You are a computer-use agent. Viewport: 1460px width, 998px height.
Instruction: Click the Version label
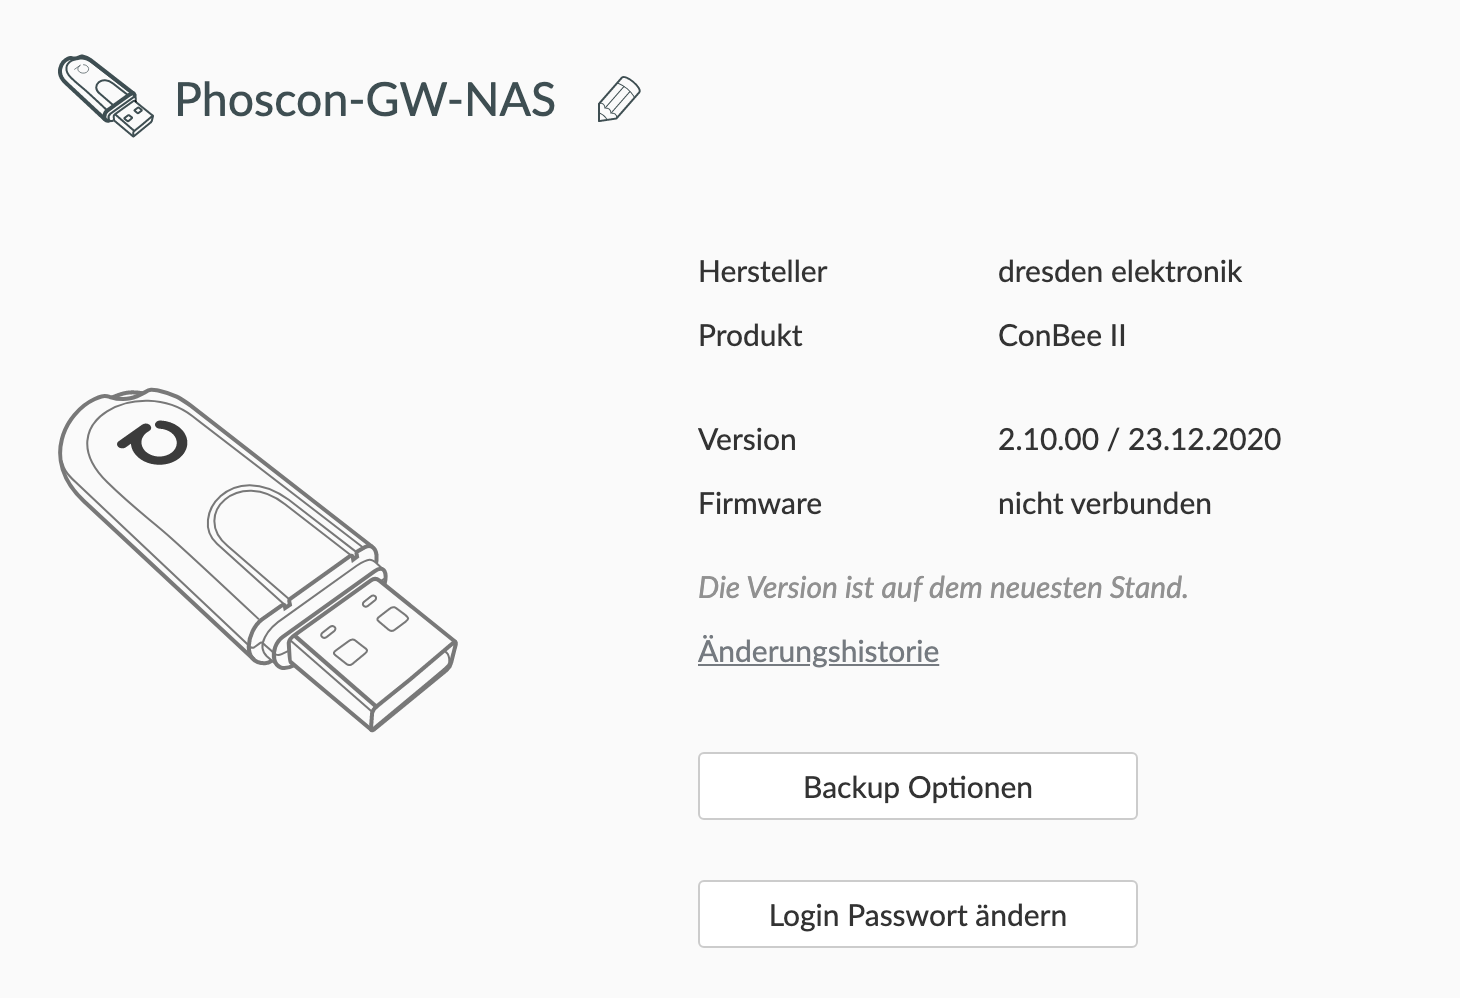(x=747, y=440)
